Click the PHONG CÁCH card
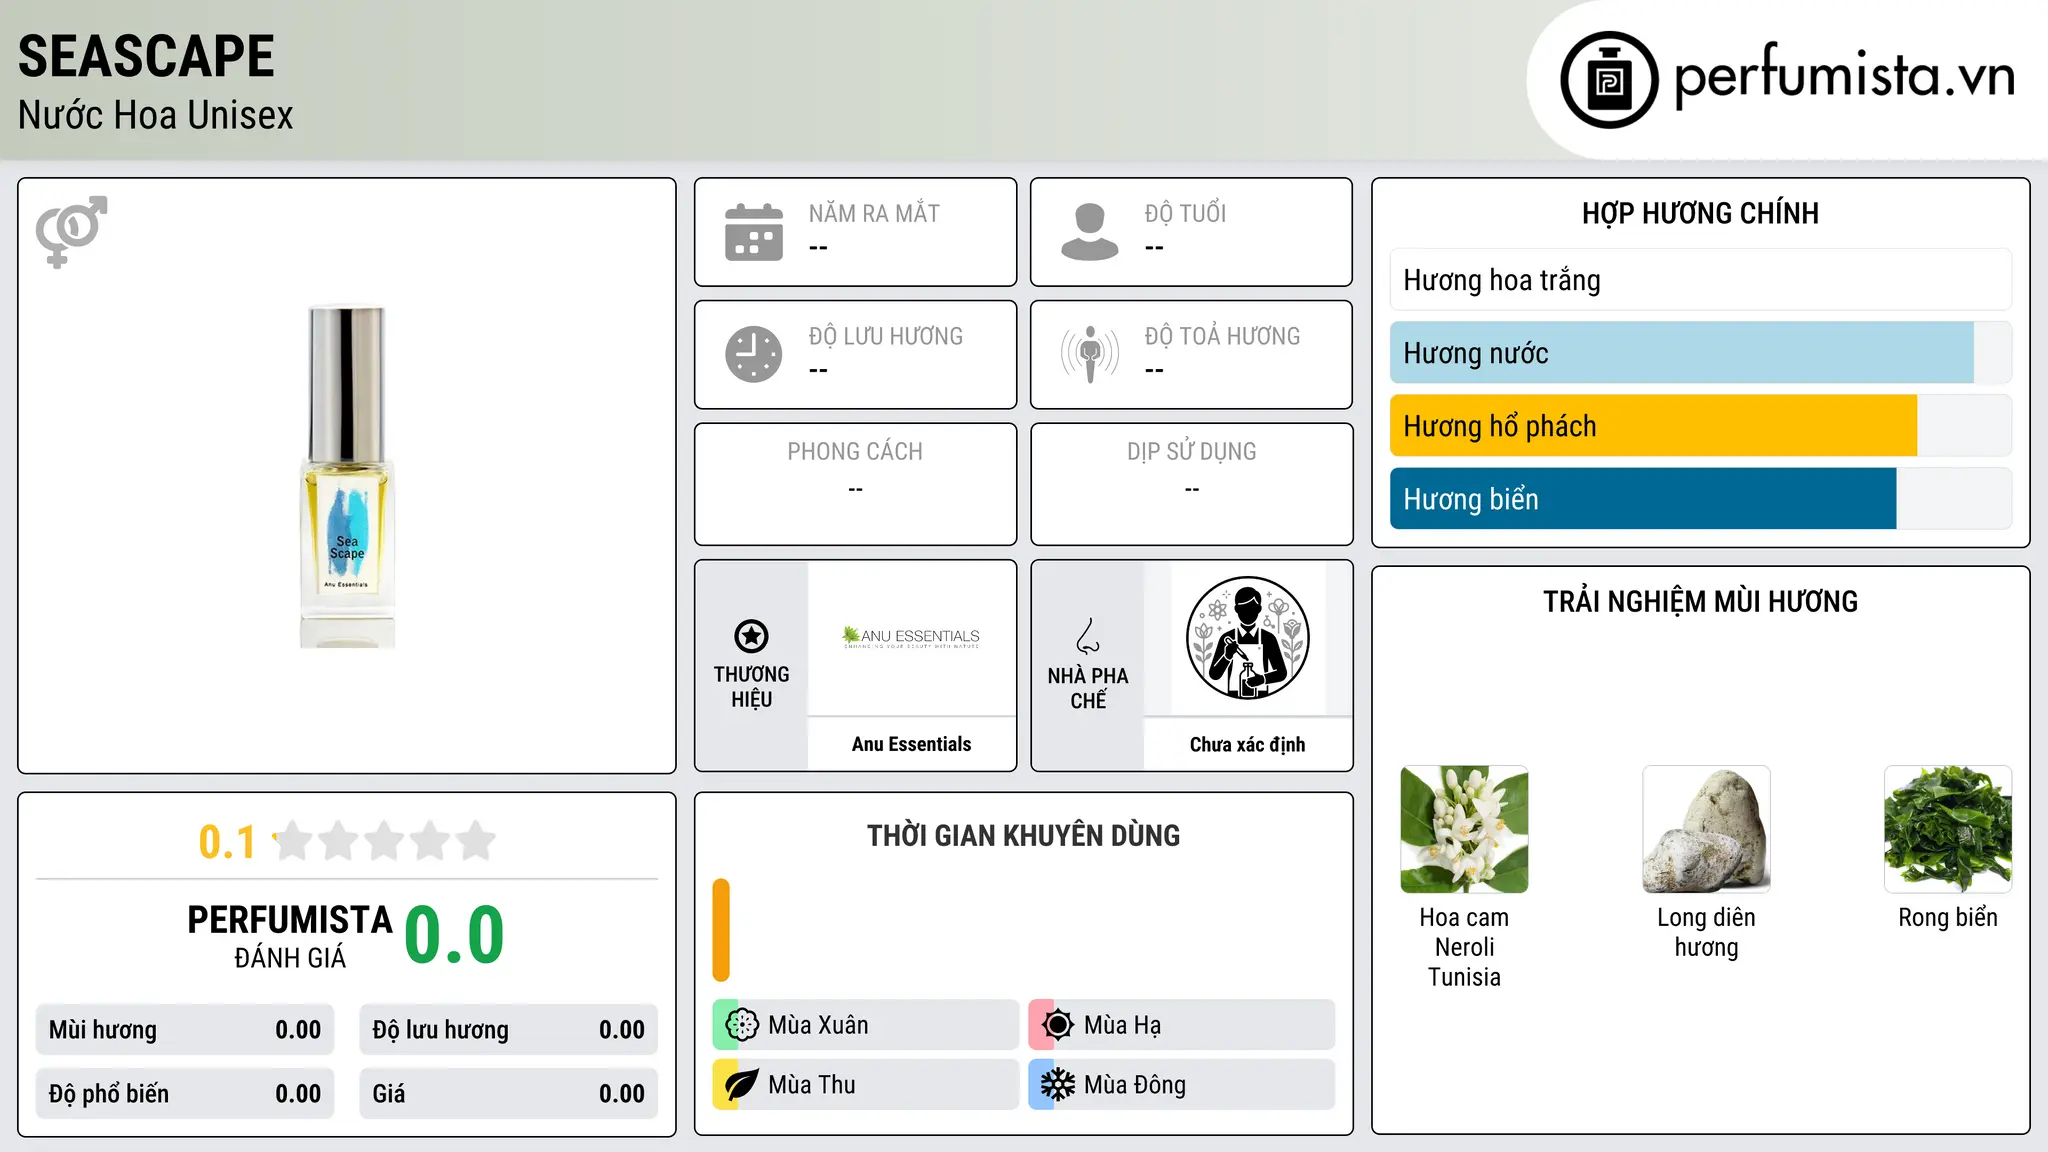This screenshot has height=1152, width=2048. coord(855,484)
